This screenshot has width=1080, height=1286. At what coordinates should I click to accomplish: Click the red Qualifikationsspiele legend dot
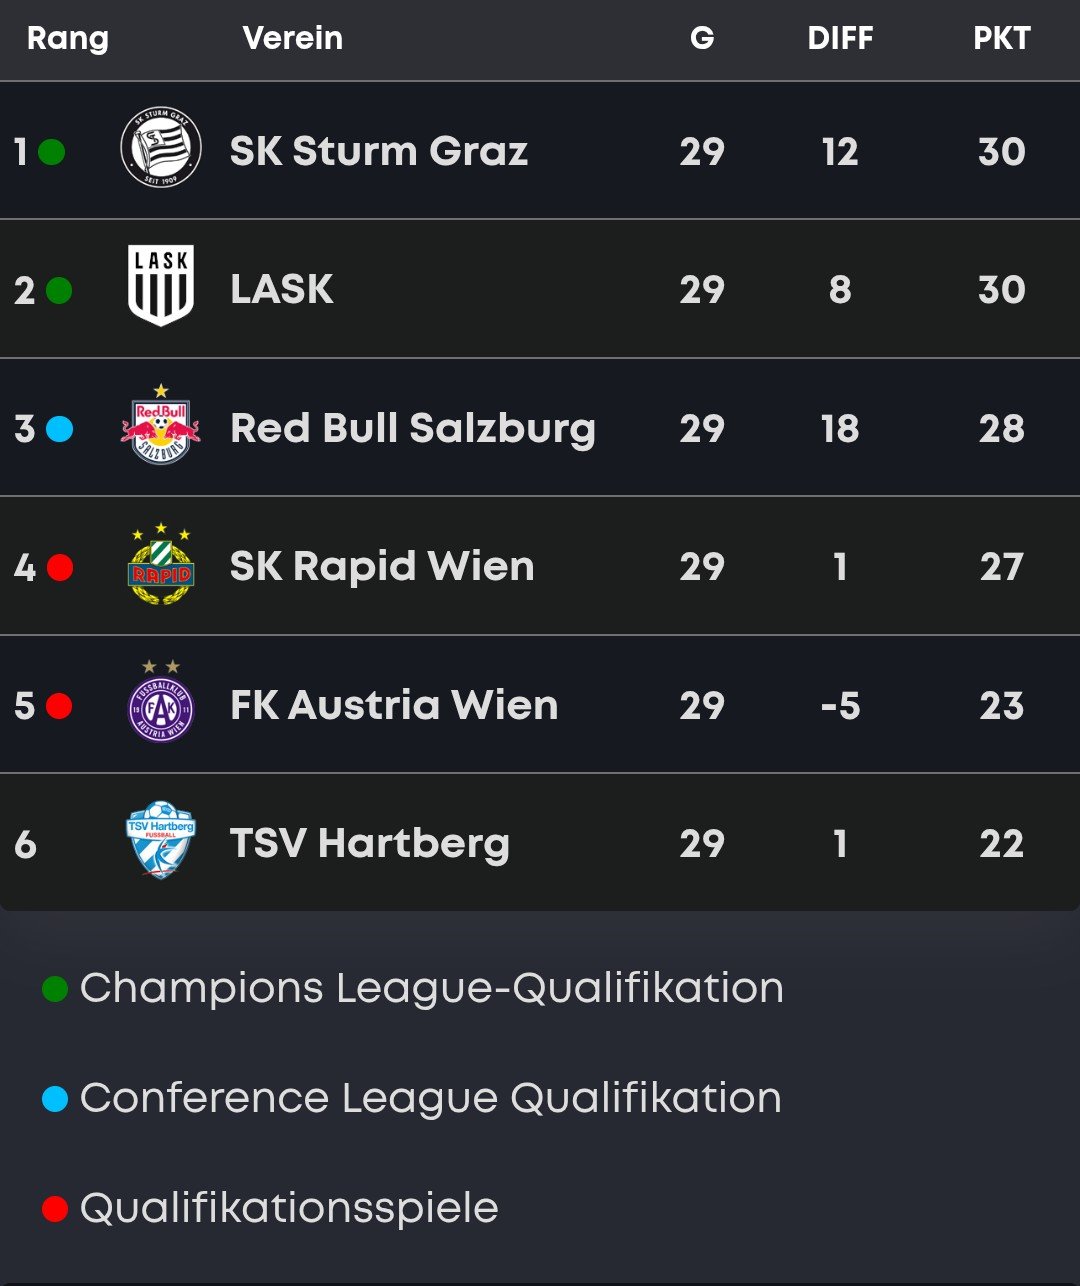click(55, 1209)
